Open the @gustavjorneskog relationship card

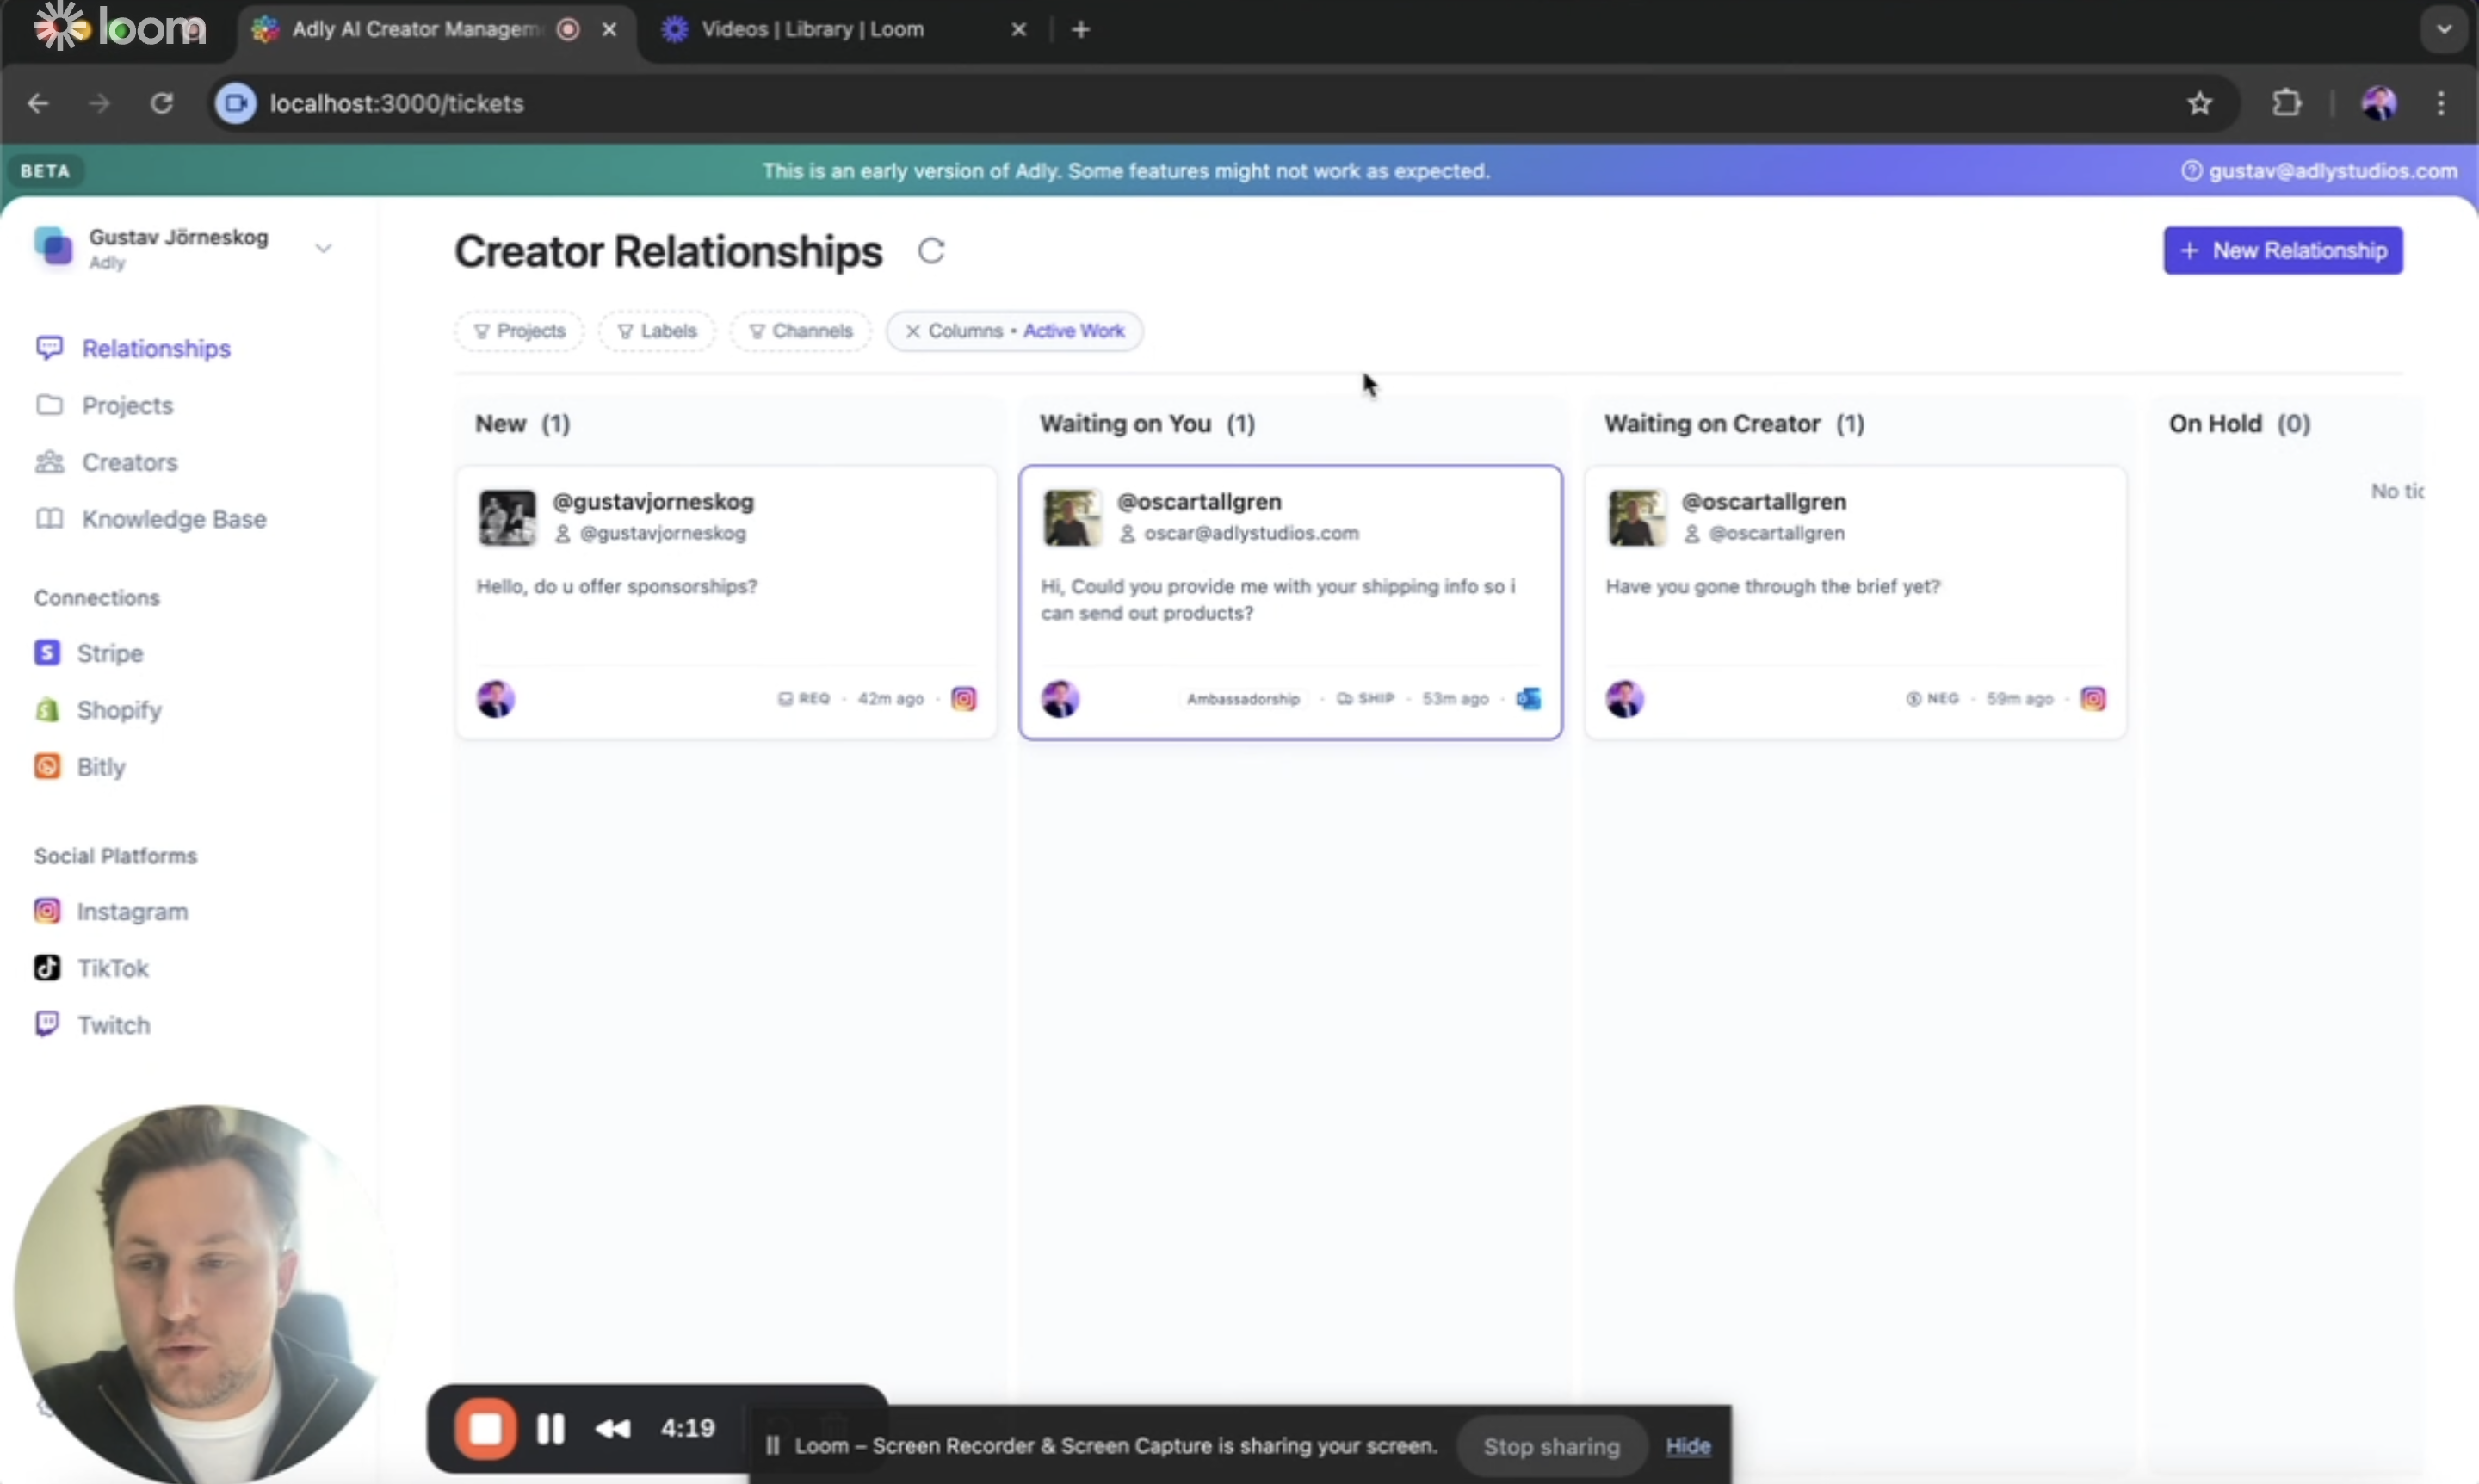tap(726, 602)
